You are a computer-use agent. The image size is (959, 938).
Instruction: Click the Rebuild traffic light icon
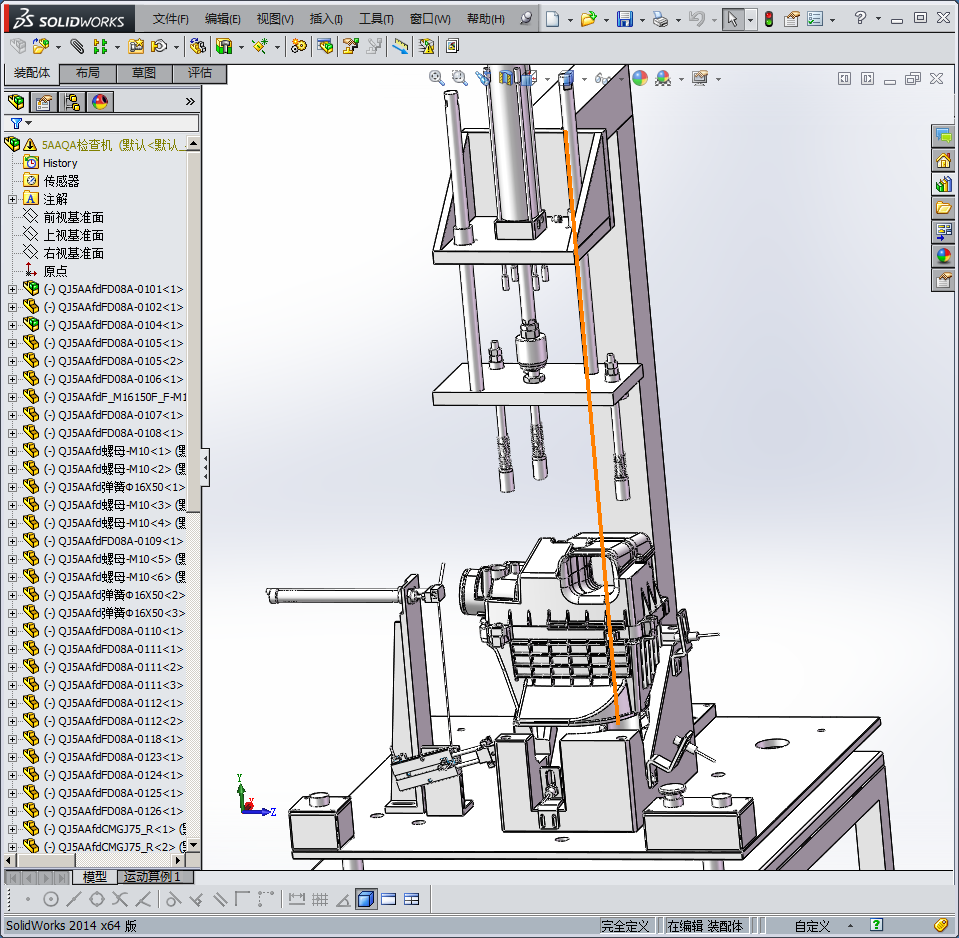coord(768,19)
